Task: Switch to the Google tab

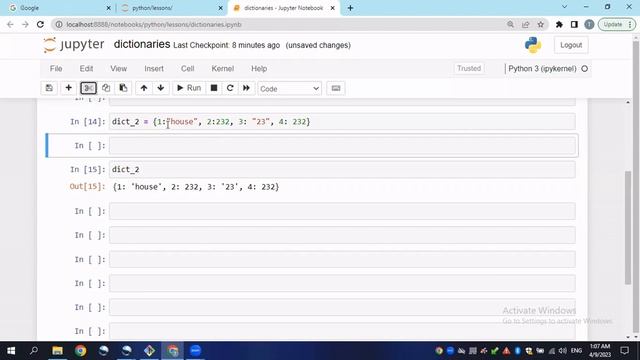Action: tap(59, 8)
